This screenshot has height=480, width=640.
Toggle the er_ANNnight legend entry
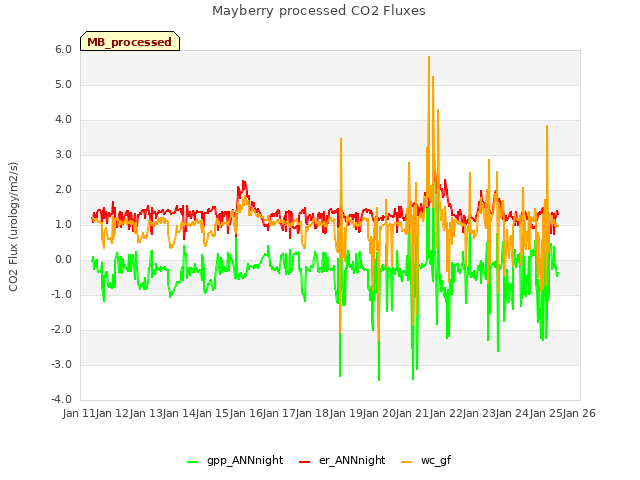342,460
